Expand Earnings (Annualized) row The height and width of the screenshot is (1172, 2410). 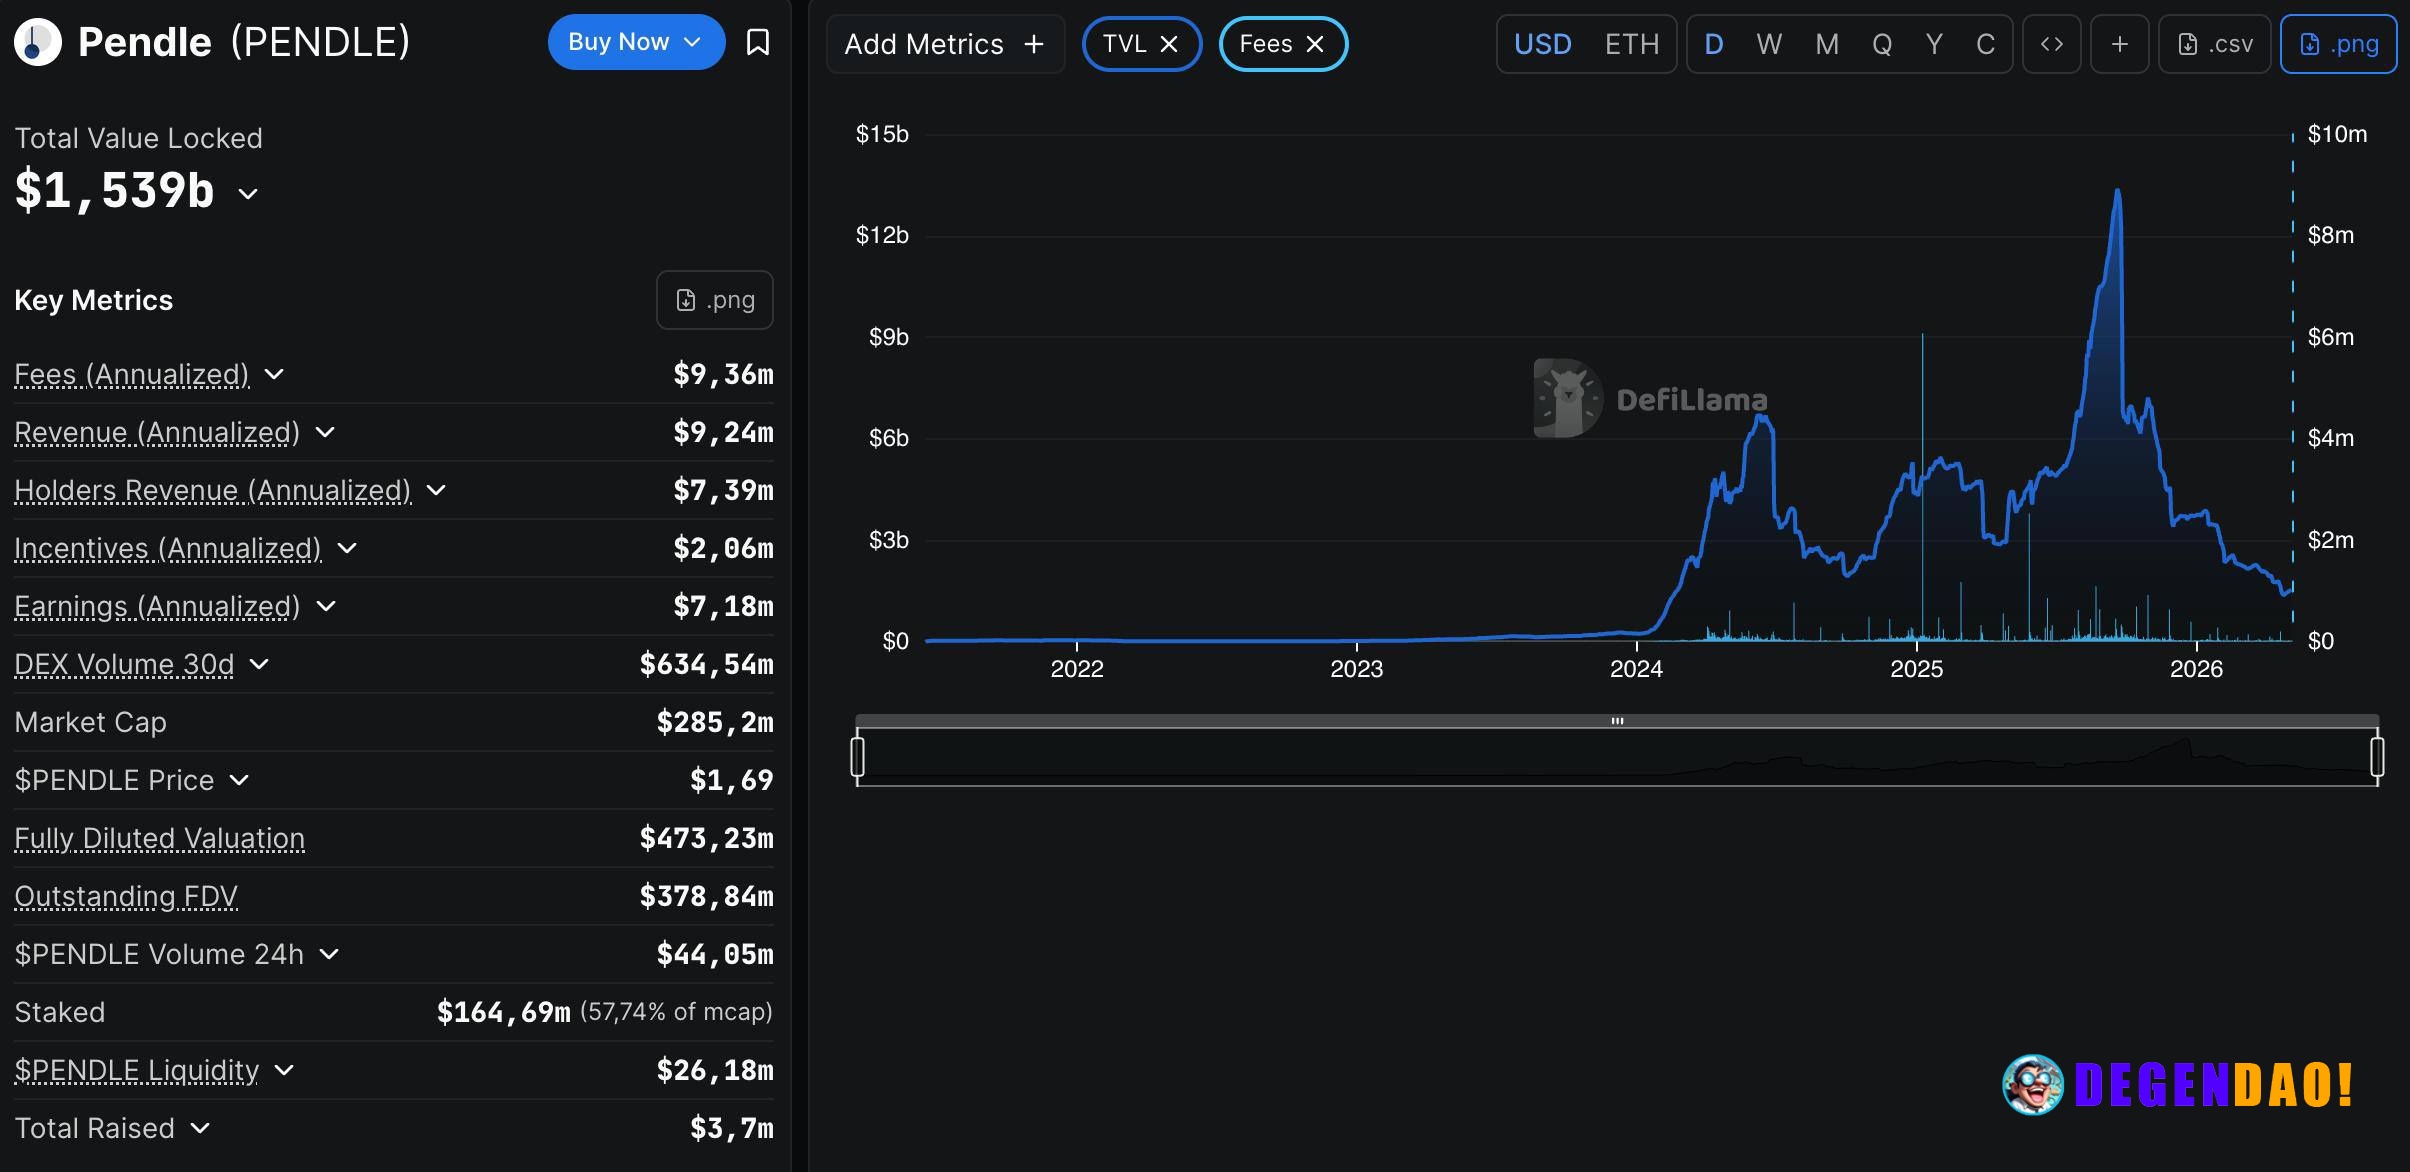pos(325,606)
